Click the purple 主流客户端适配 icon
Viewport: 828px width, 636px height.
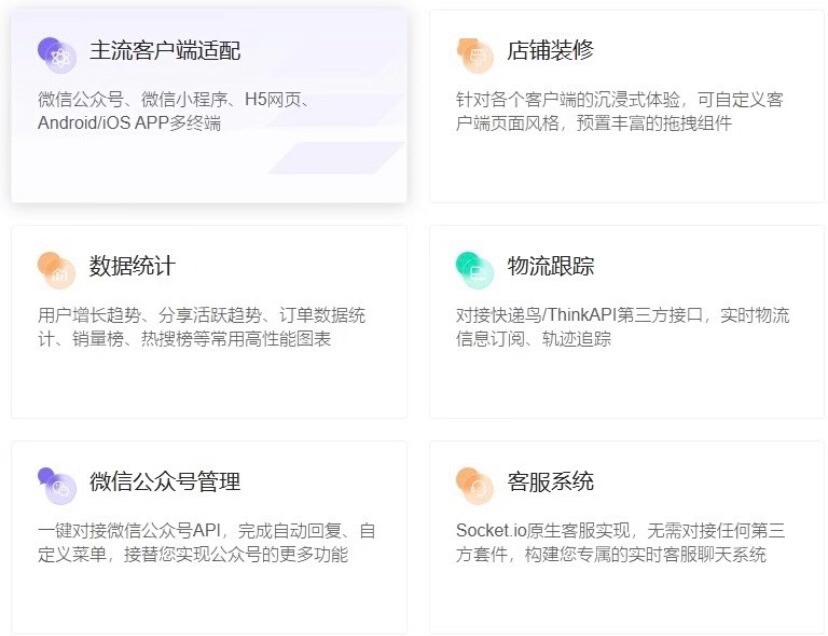(57, 54)
